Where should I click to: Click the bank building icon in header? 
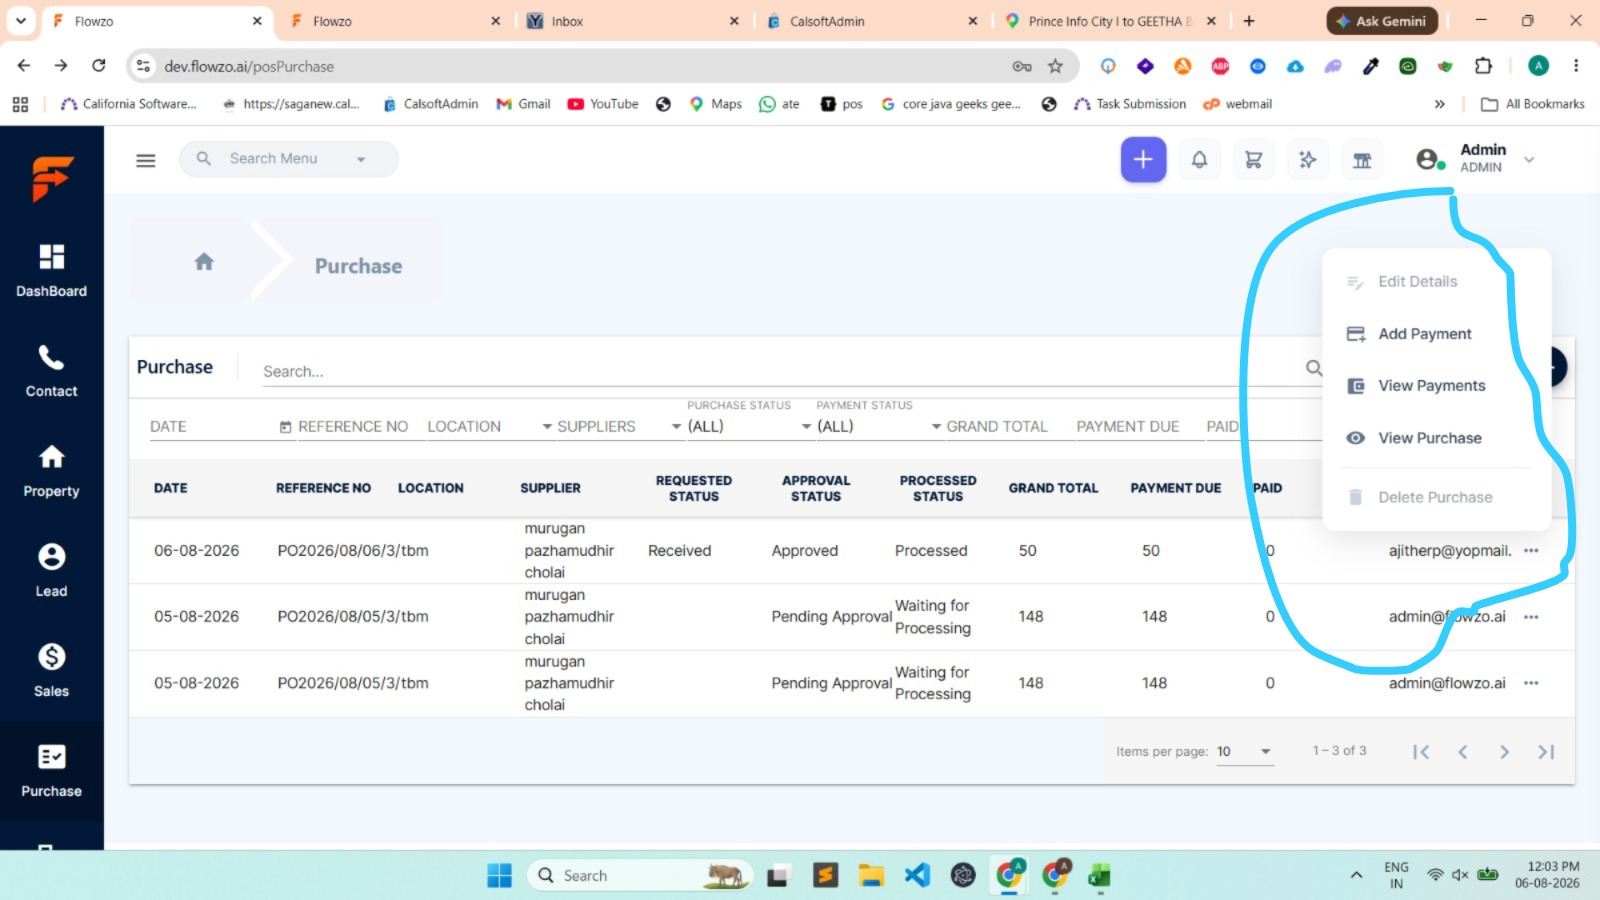pyautogui.click(x=1362, y=160)
